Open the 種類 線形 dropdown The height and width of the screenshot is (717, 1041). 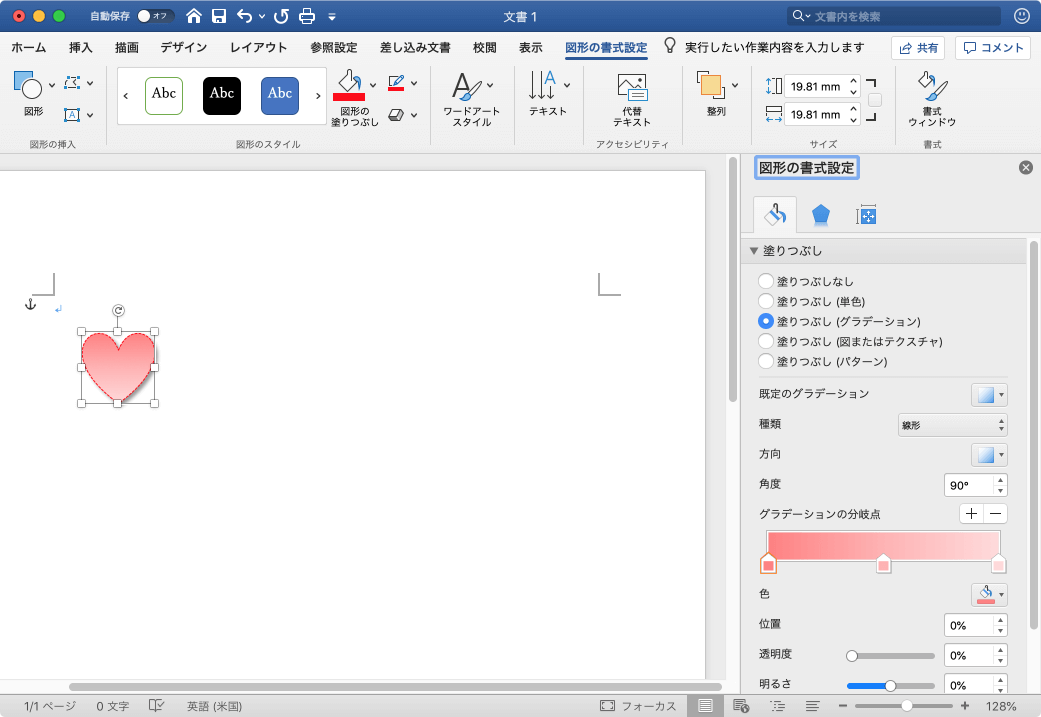point(953,425)
